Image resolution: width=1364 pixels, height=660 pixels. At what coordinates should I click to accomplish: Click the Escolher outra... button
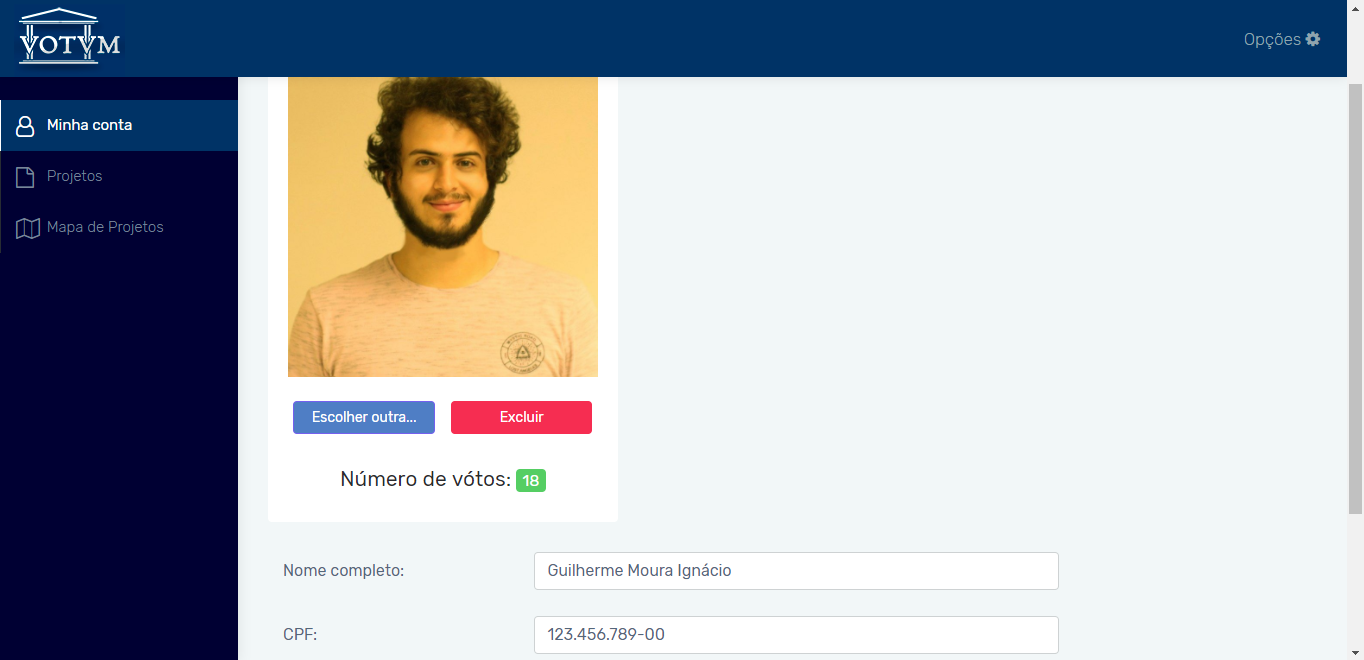pyautogui.click(x=364, y=417)
